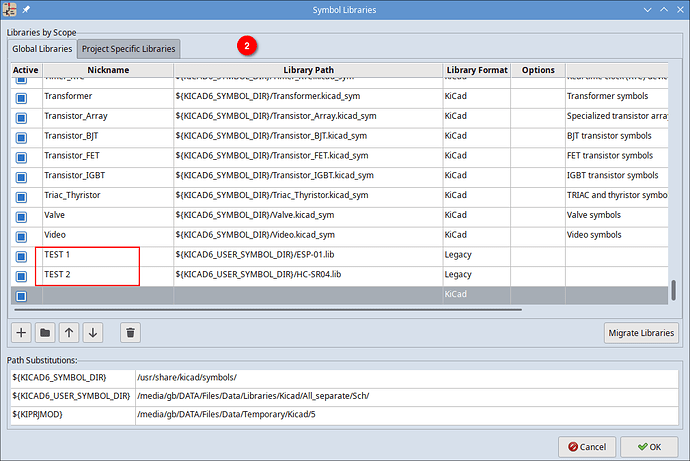Open Legacy format cell for TEST 1

(477, 255)
